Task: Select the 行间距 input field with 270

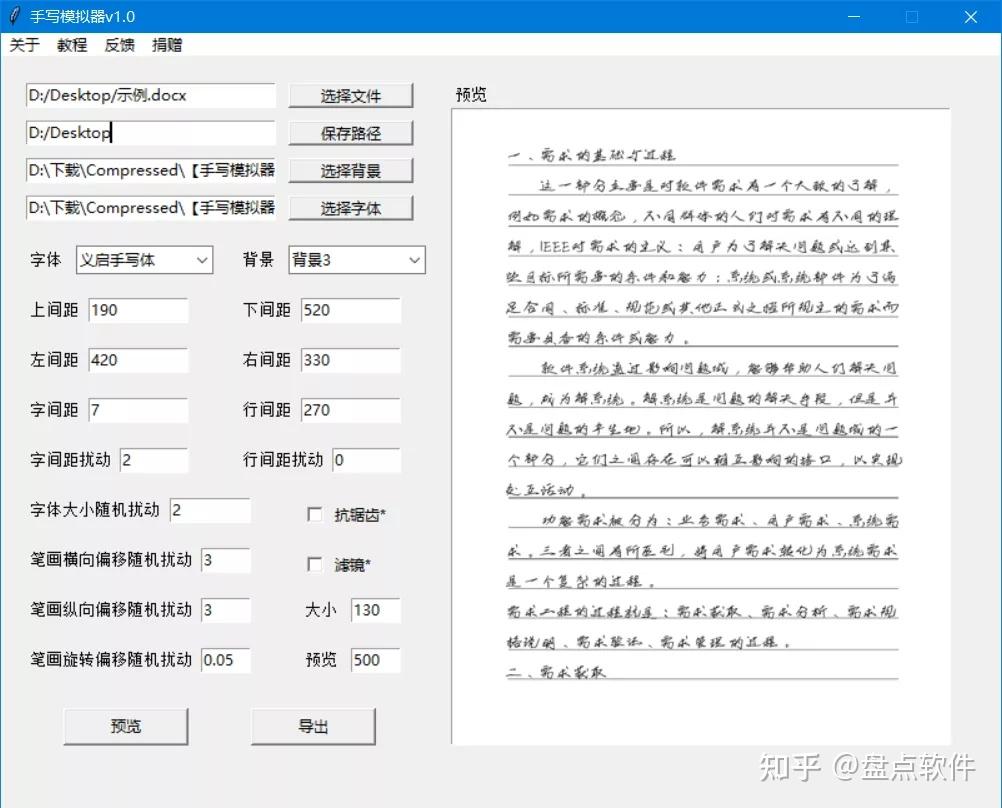Action: (350, 410)
